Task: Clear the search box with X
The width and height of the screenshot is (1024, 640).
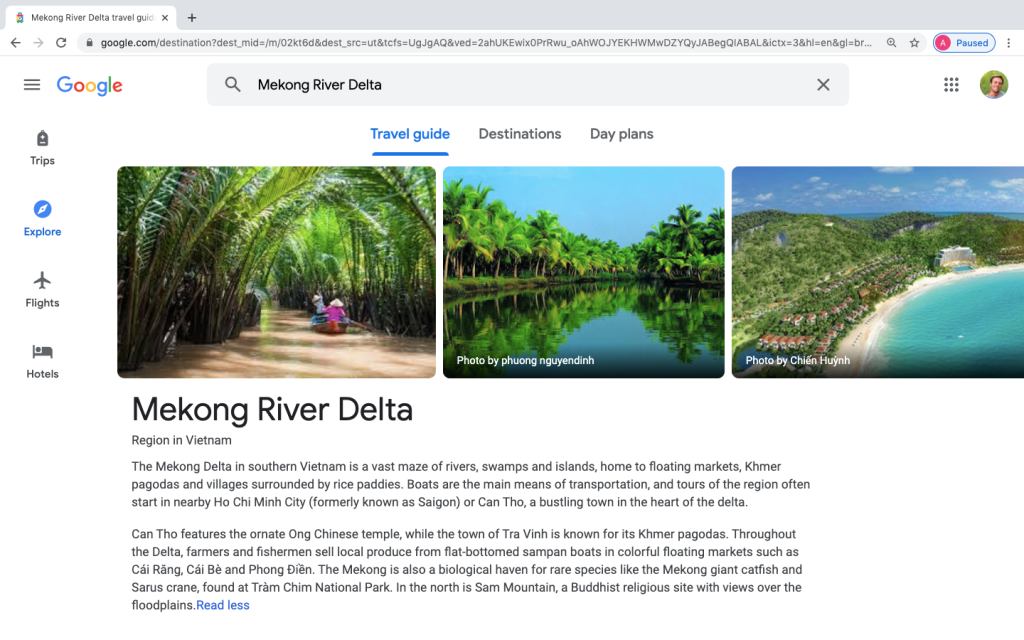Action: point(823,85)
